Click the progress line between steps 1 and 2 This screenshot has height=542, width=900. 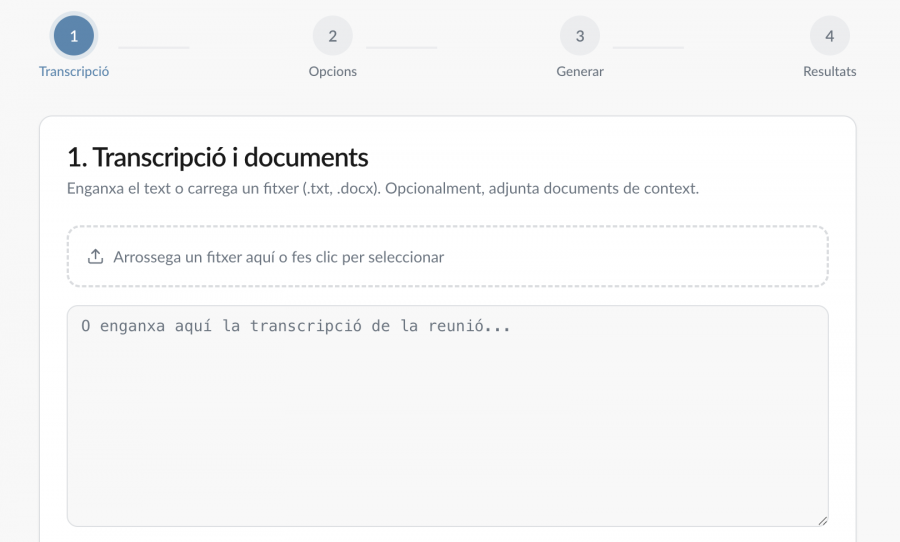pyautogui.click(x=153, y=47)
